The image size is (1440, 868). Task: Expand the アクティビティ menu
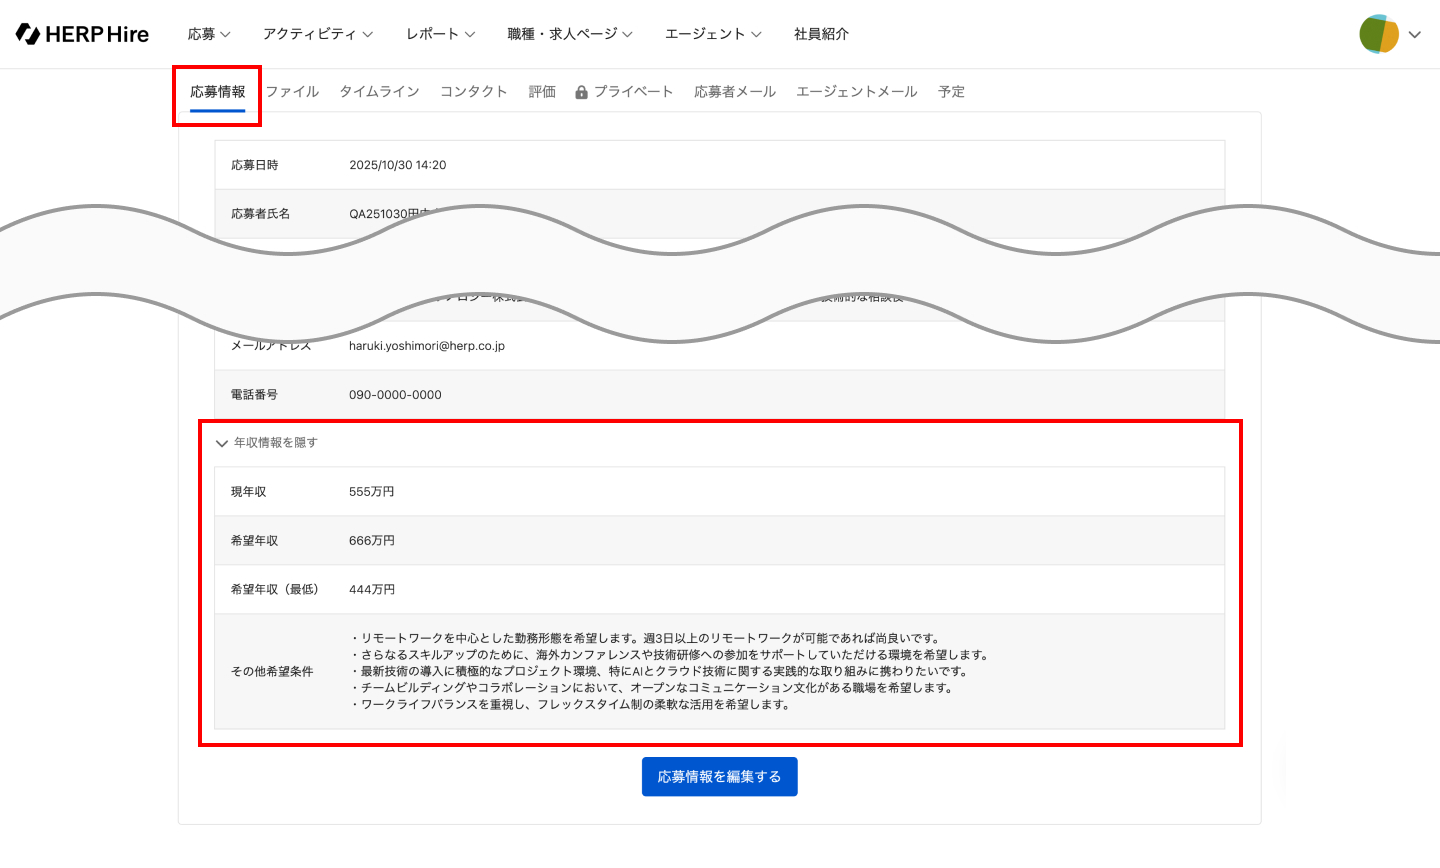click(317, 34)
